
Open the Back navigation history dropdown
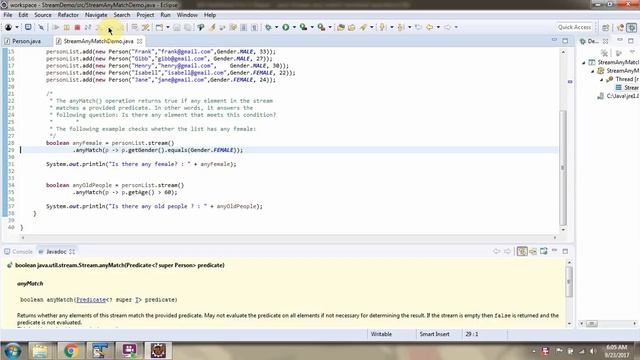tap(438, 27)
